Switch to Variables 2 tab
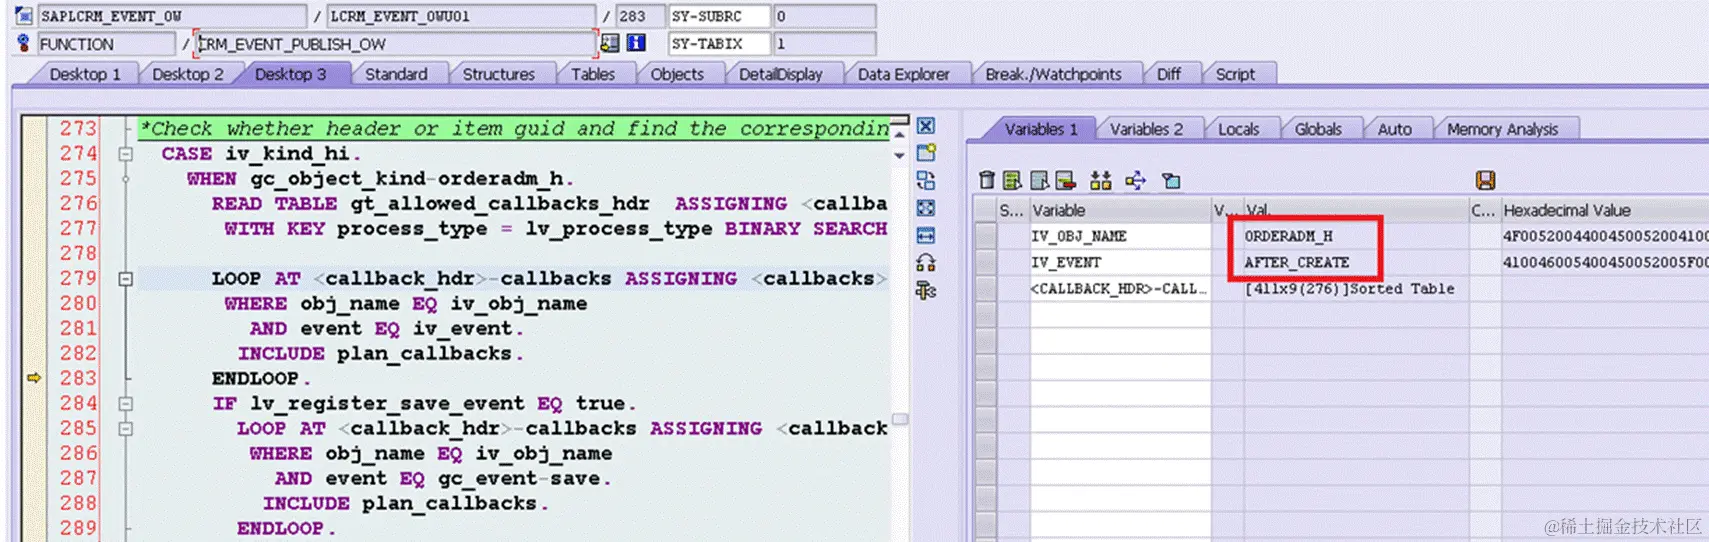This screenshot has height=542, width=1709. 1147,129
